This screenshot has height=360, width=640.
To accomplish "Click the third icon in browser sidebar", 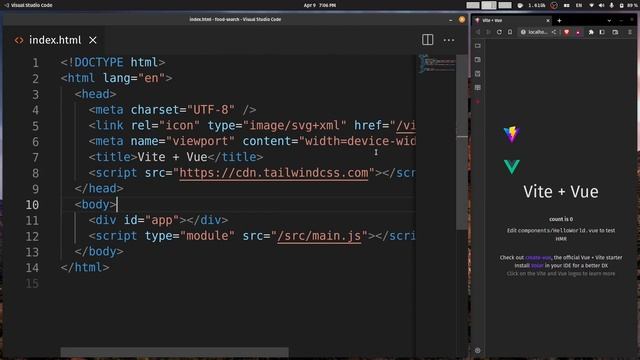I will pyautogui.click(x=478, y=73).
